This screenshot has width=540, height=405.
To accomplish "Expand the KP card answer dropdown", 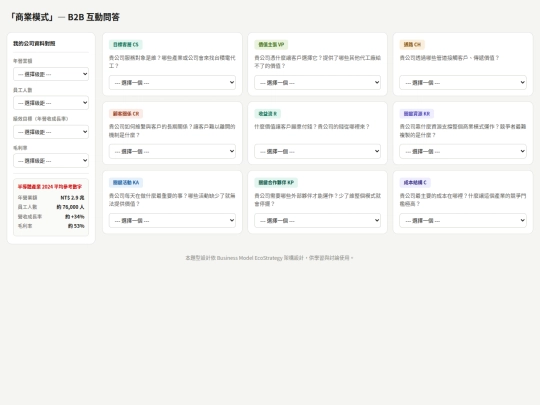I will pos(318,220).
